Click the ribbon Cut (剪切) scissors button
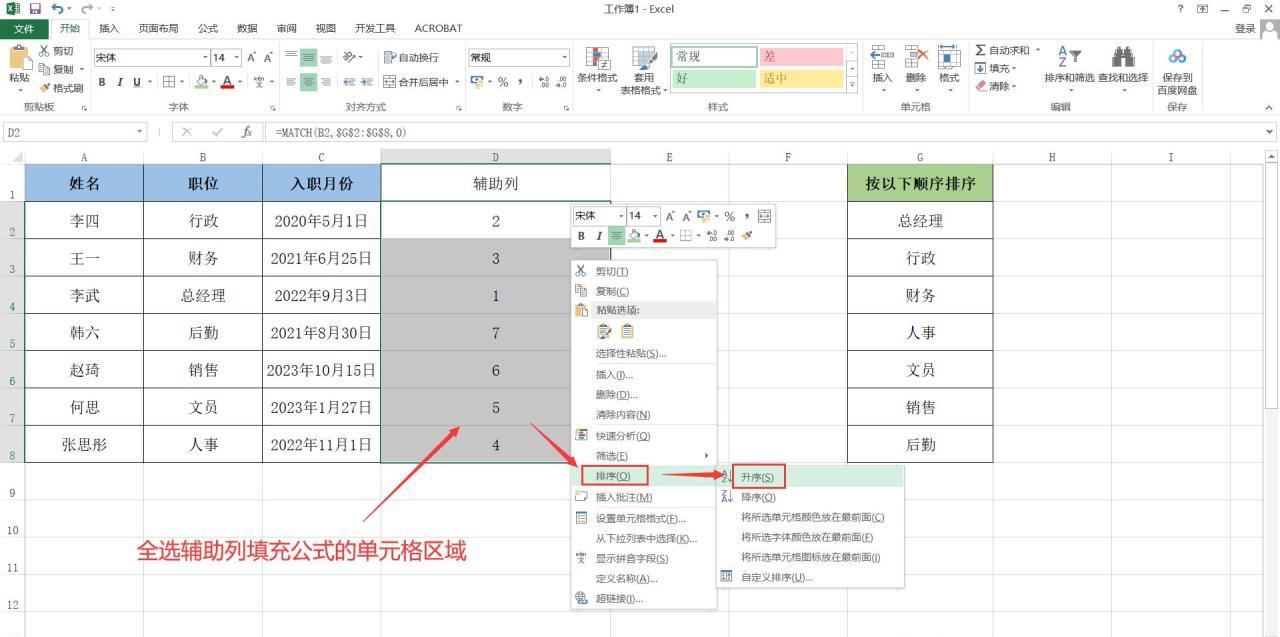 57,51
